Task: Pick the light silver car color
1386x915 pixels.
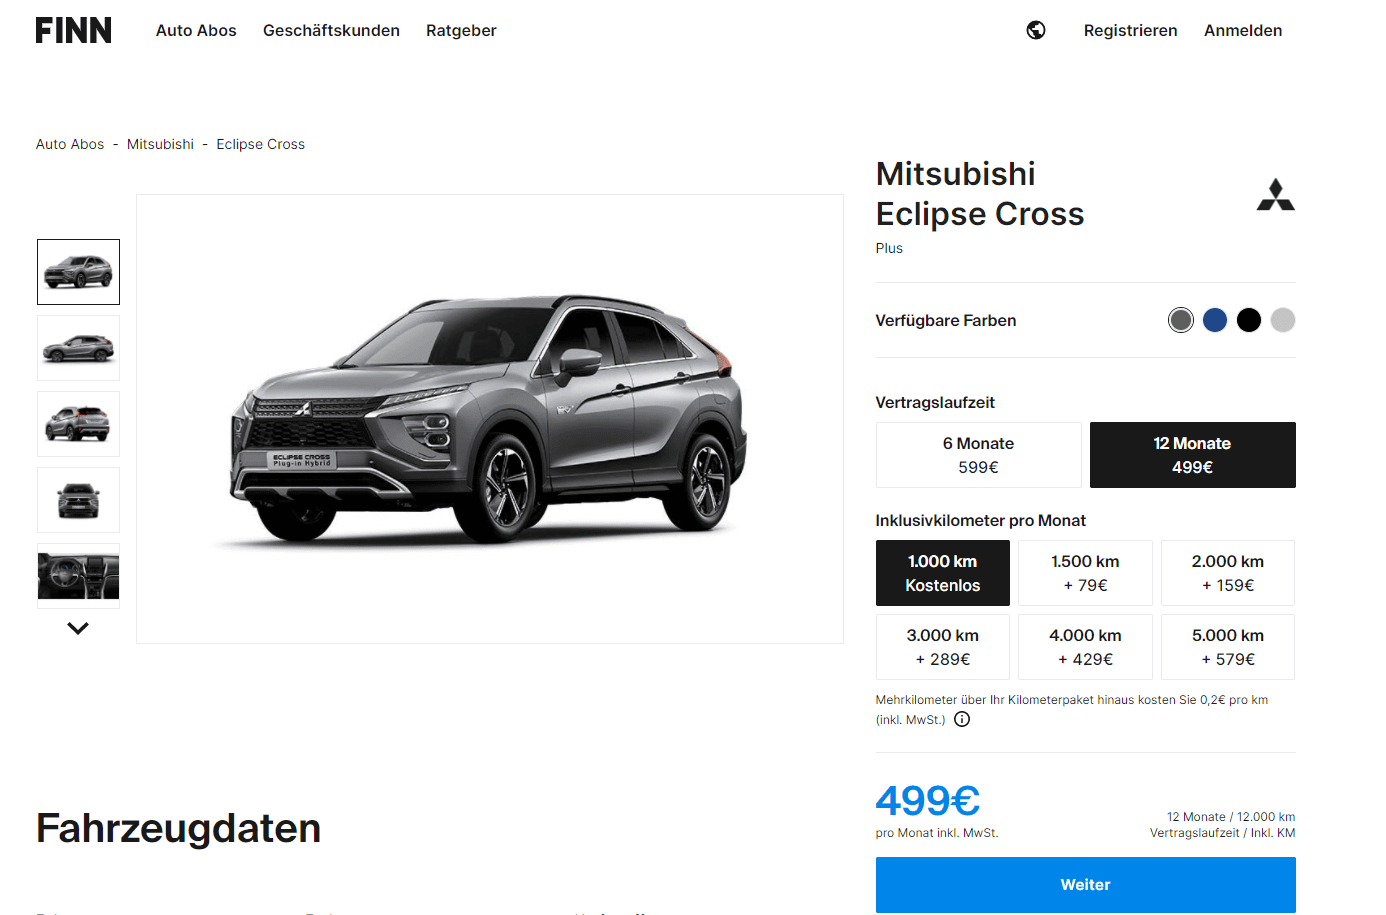Action: pos(1283,320)
